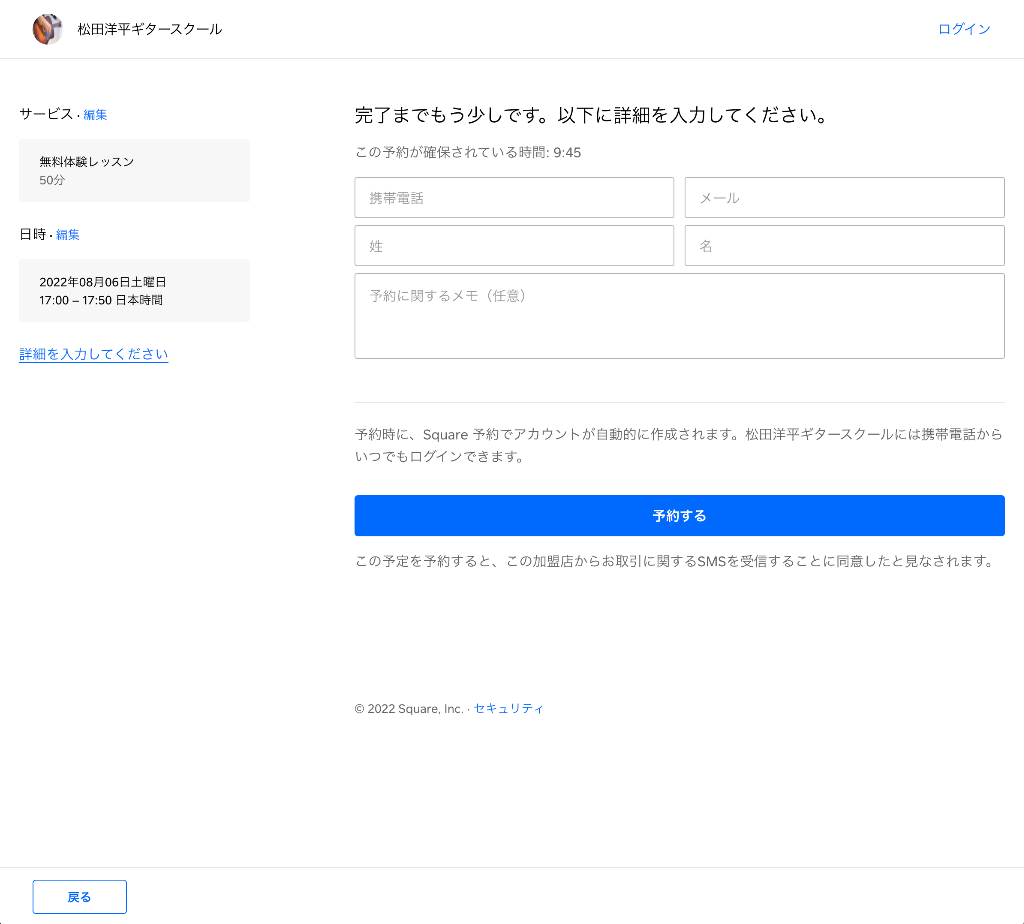The width and height of the screenshot is (1024, 924).
Task: Click the 完了までもう少しです heading
Action: (x=592, y=115)
